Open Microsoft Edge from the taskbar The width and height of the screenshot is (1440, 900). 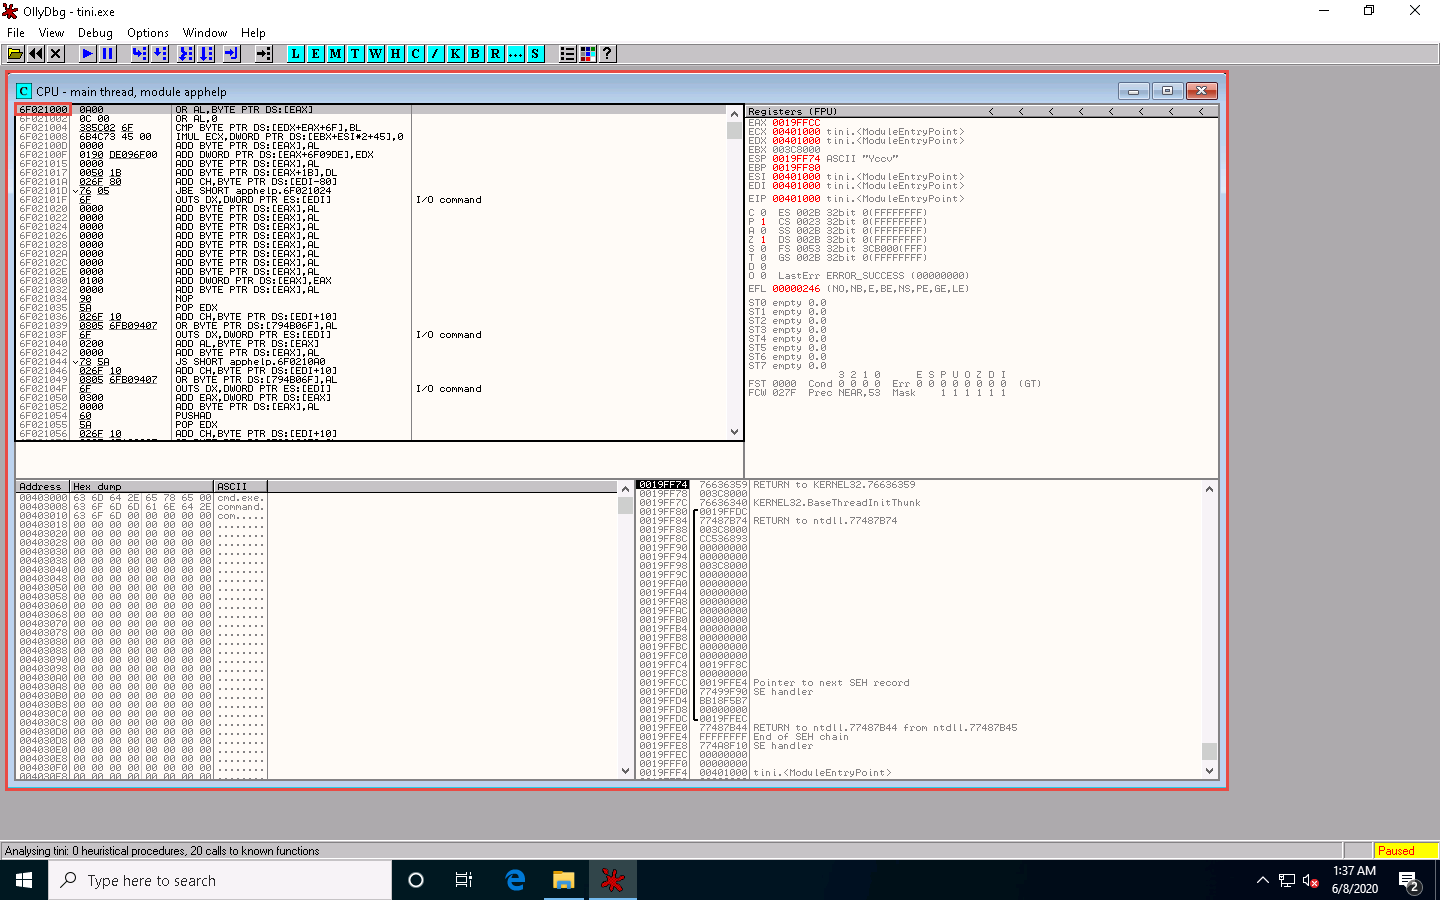tap(515, 880)
